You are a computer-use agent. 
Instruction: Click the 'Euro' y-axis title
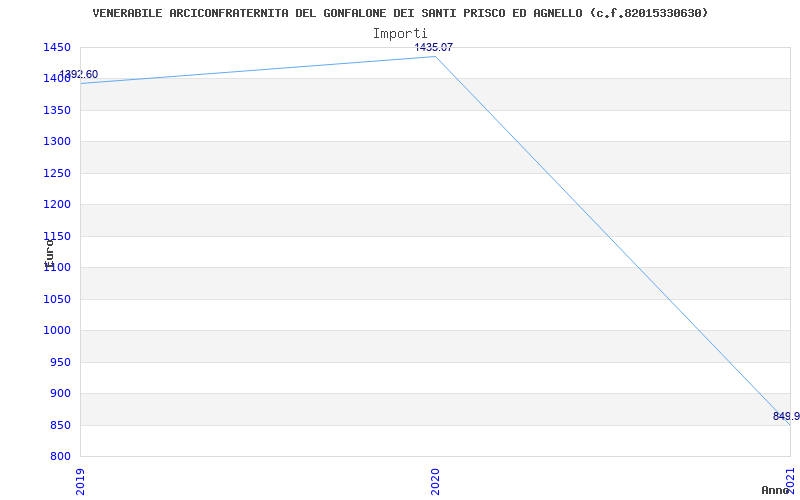[x=49, y=253]
